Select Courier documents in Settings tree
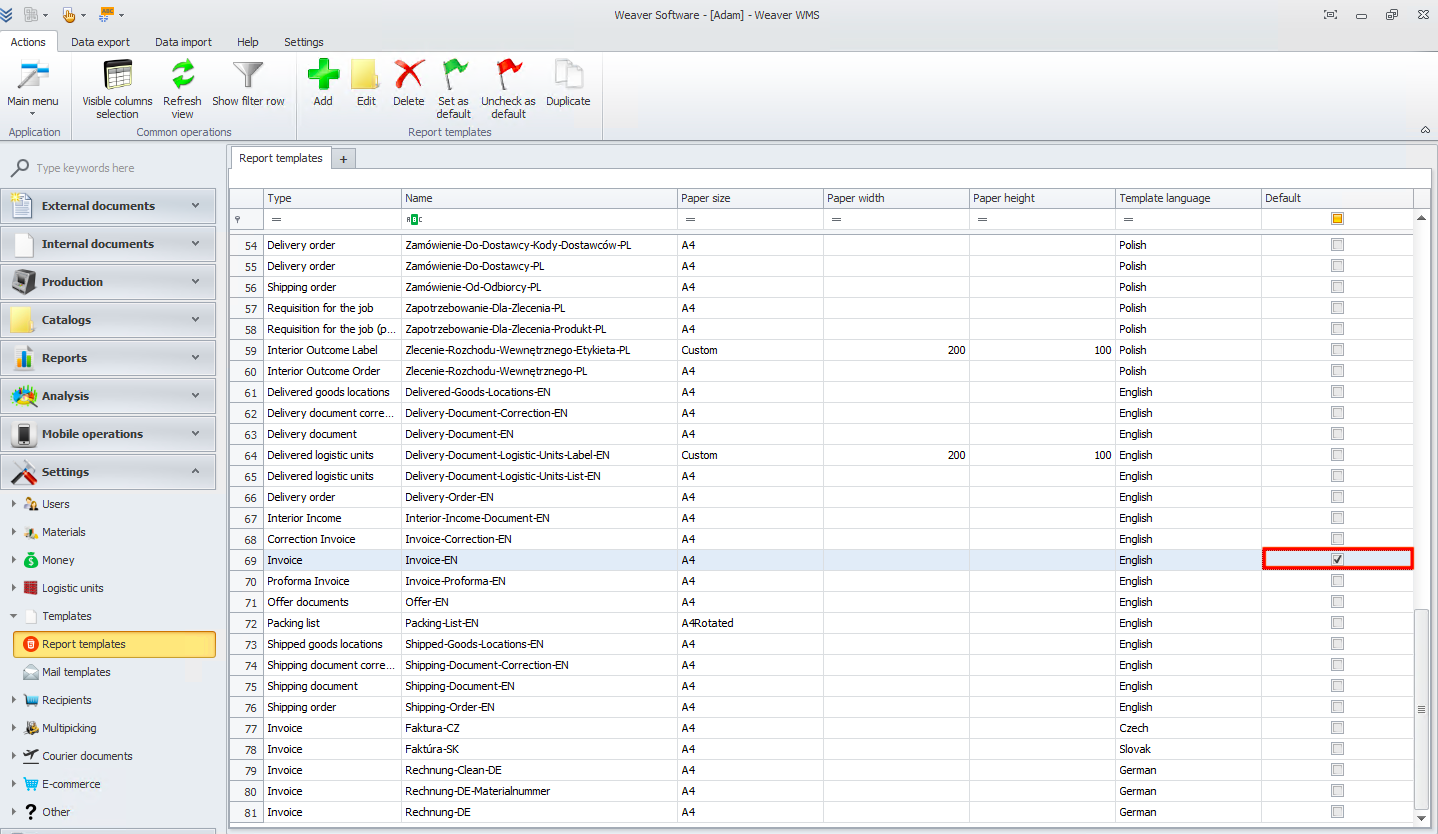The height and width of the screenshot is (834, 1438). click(87, 756)
